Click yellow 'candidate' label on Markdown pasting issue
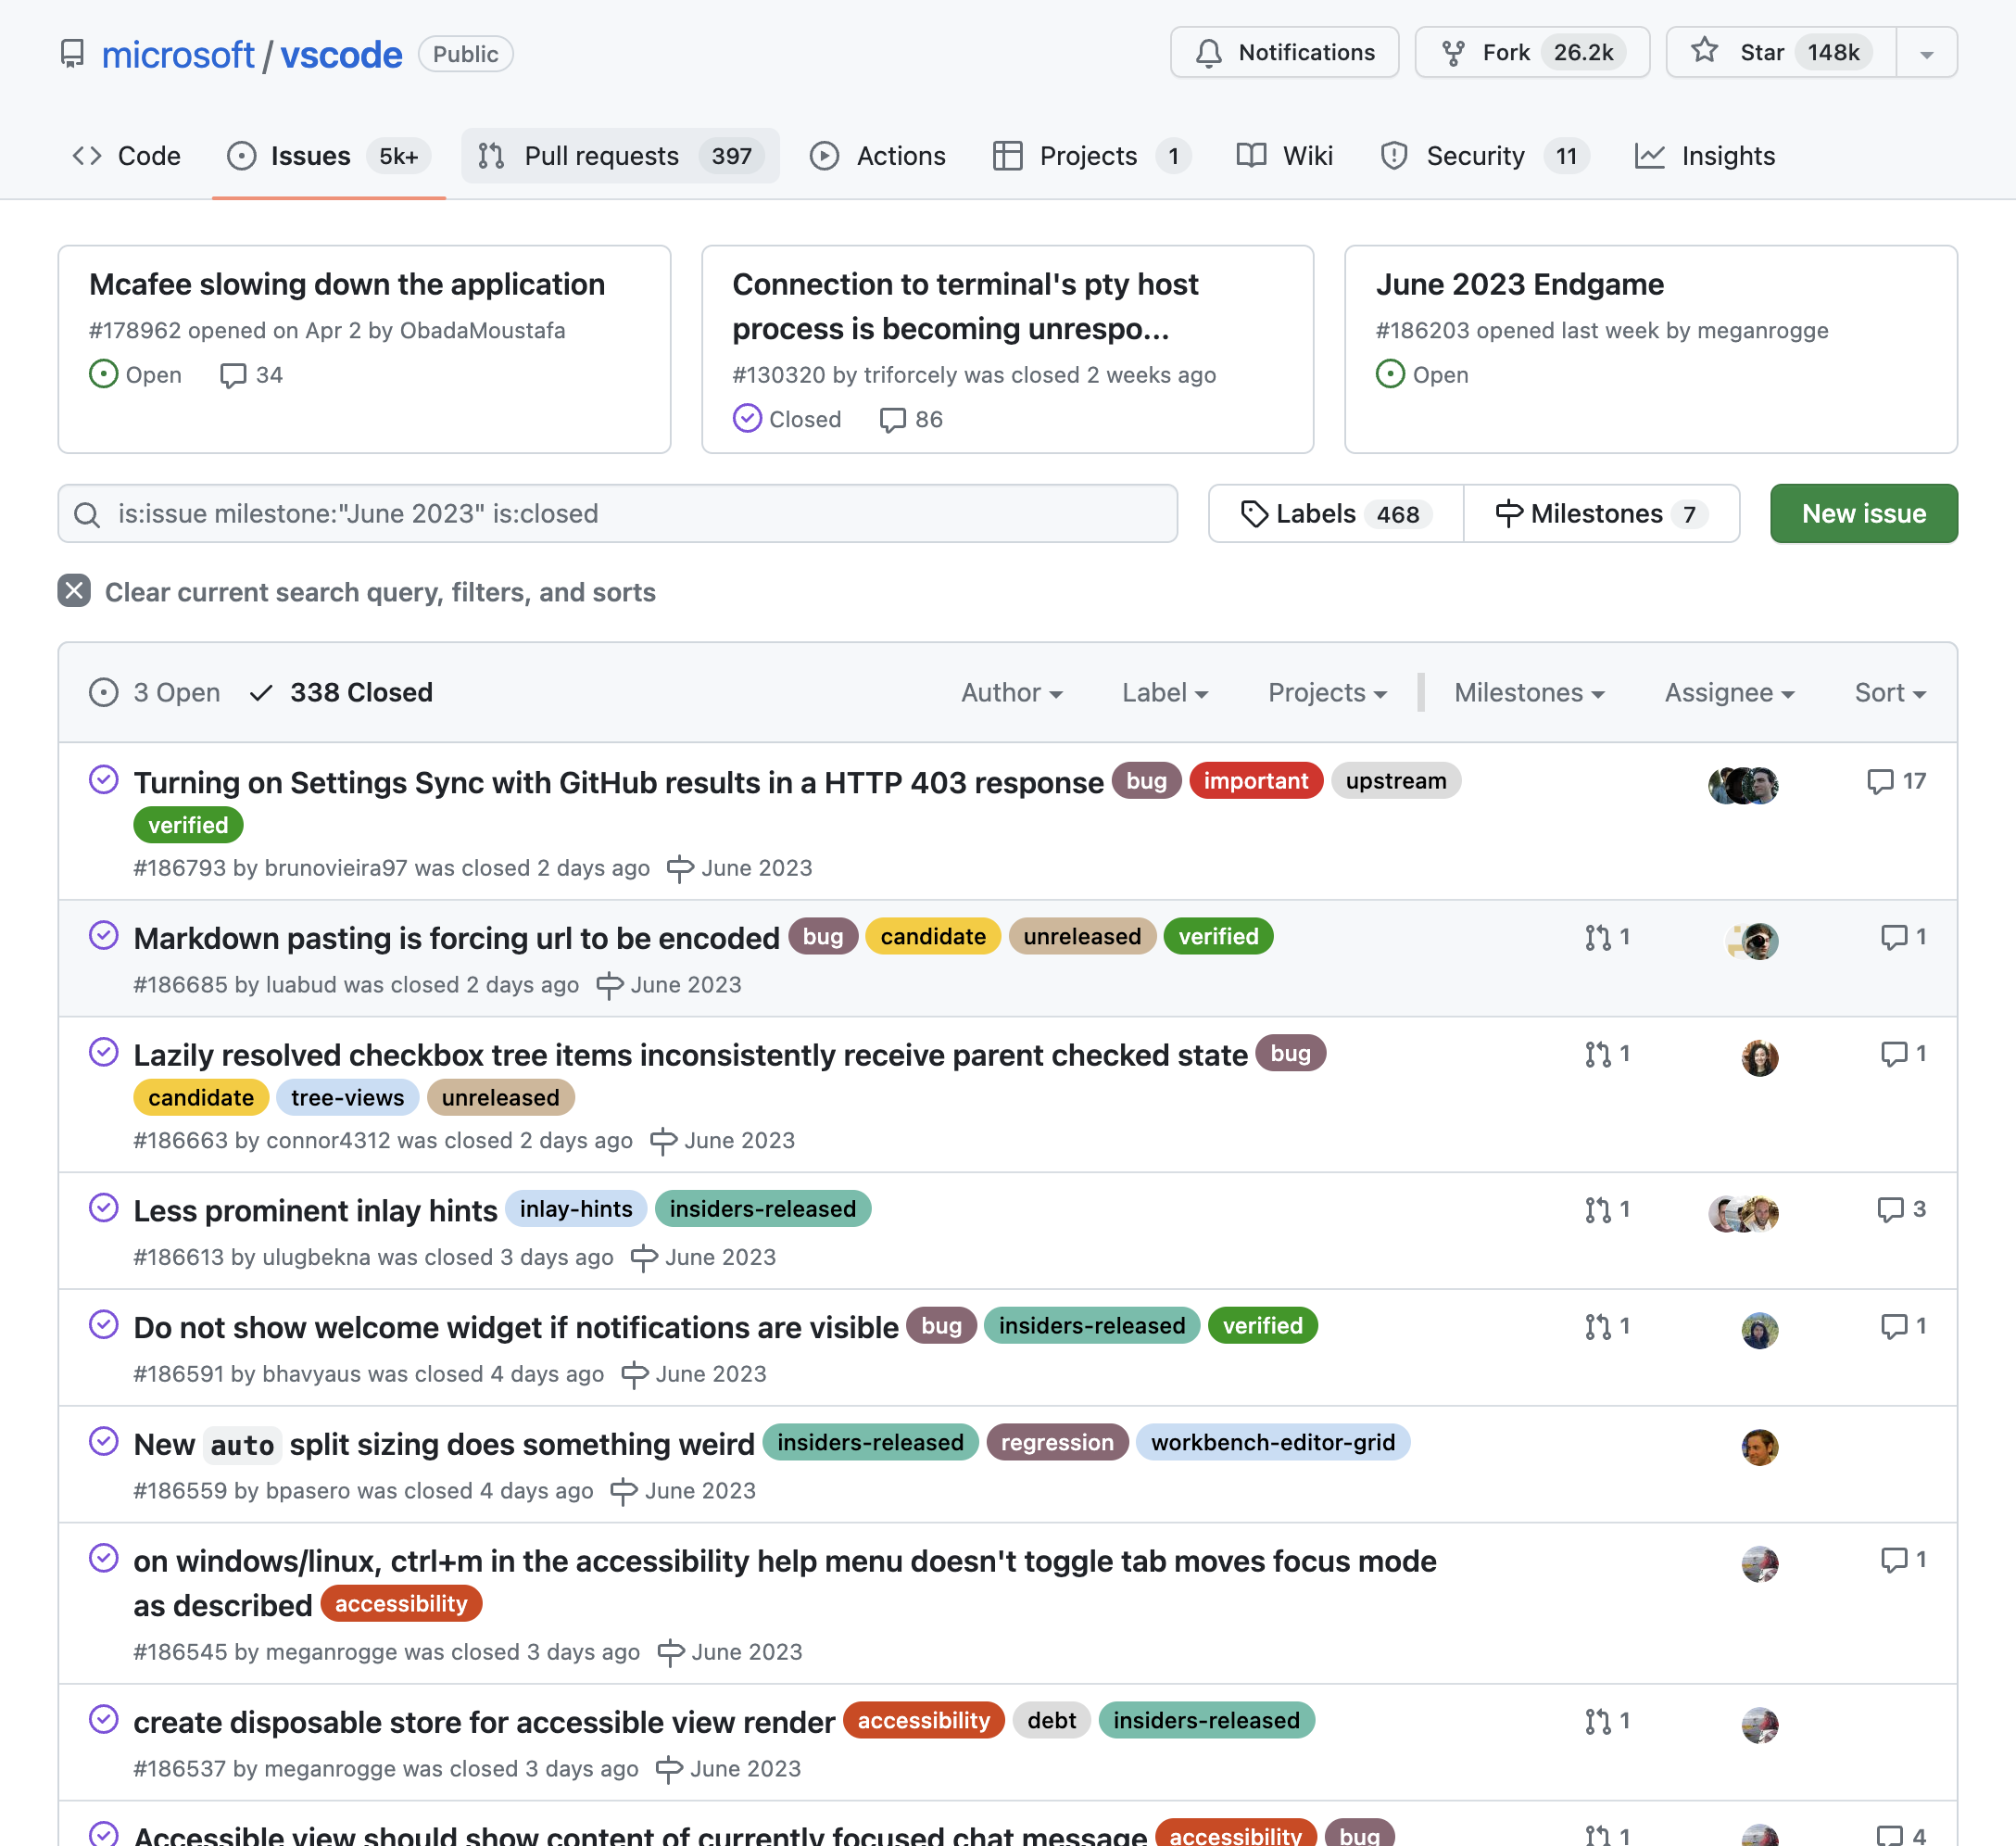Viewport: 2016px width, 1846px height. point(933,937)
